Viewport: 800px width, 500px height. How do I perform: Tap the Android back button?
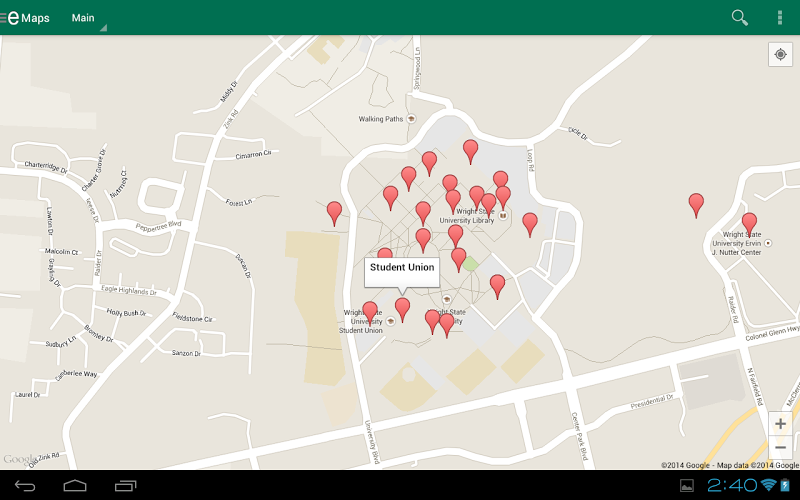(24, 485)
